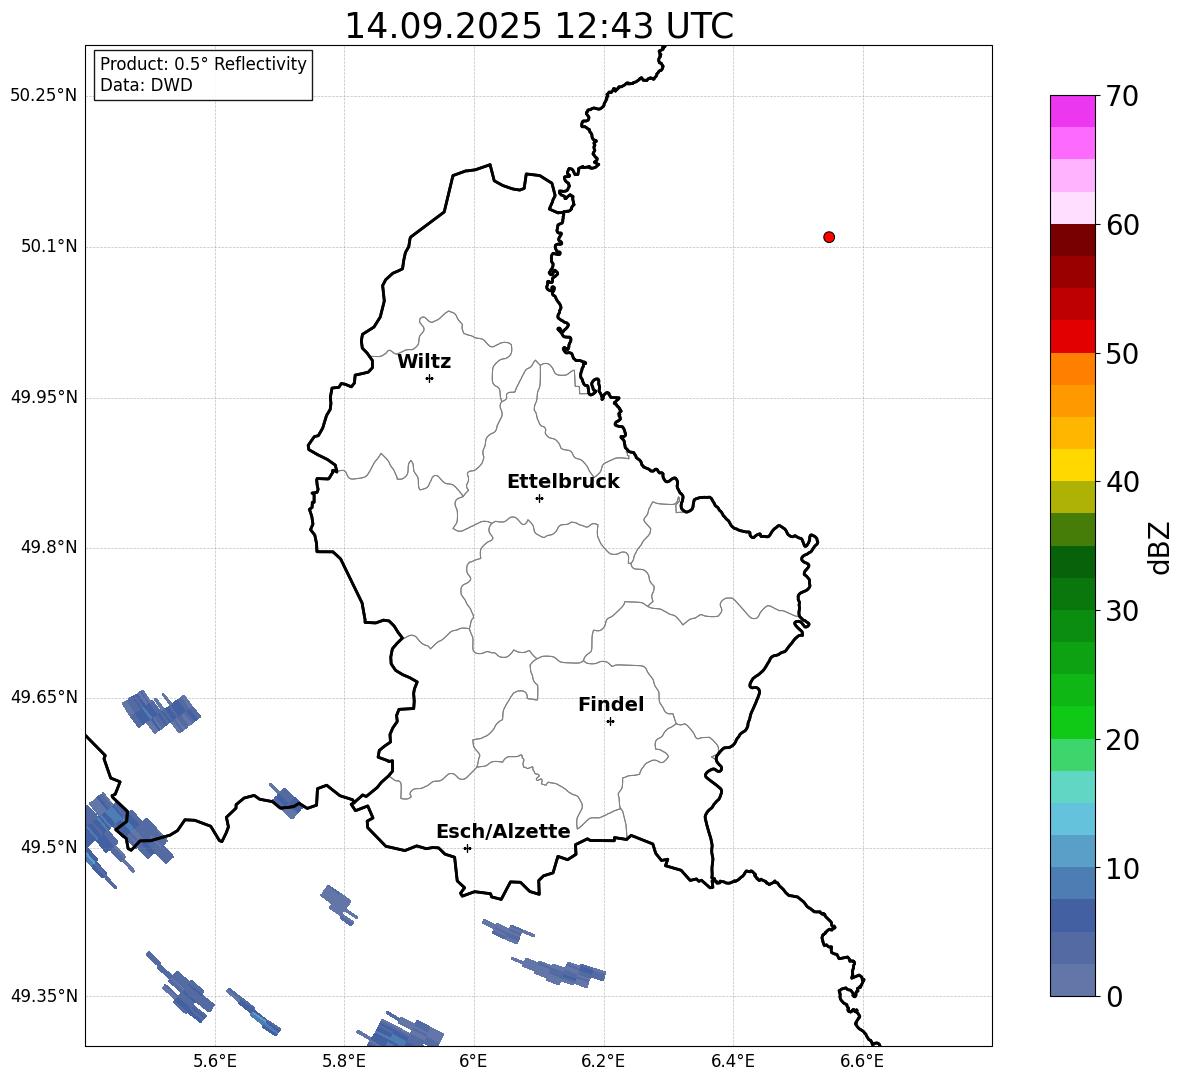Viewport: 1184px width, 1081px height.
Task: Click the 50.25°N latitude label
Action: [44, 96]
